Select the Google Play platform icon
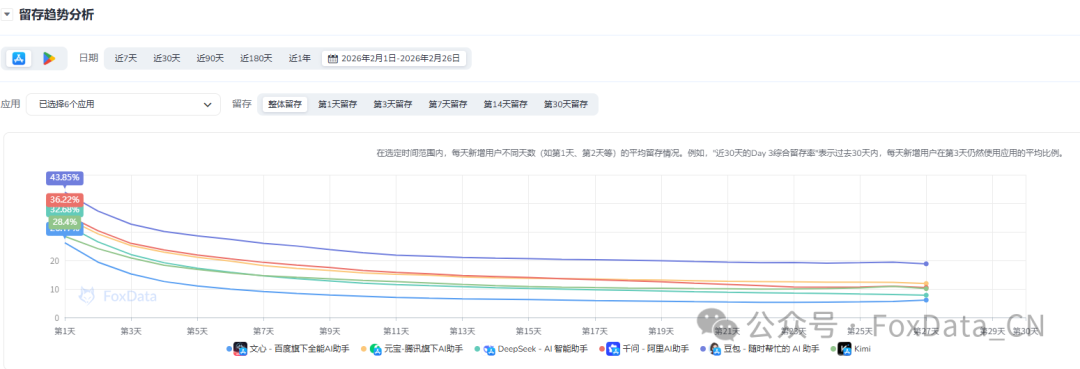Screen dimensions: 1080x369 coord(49,59)
